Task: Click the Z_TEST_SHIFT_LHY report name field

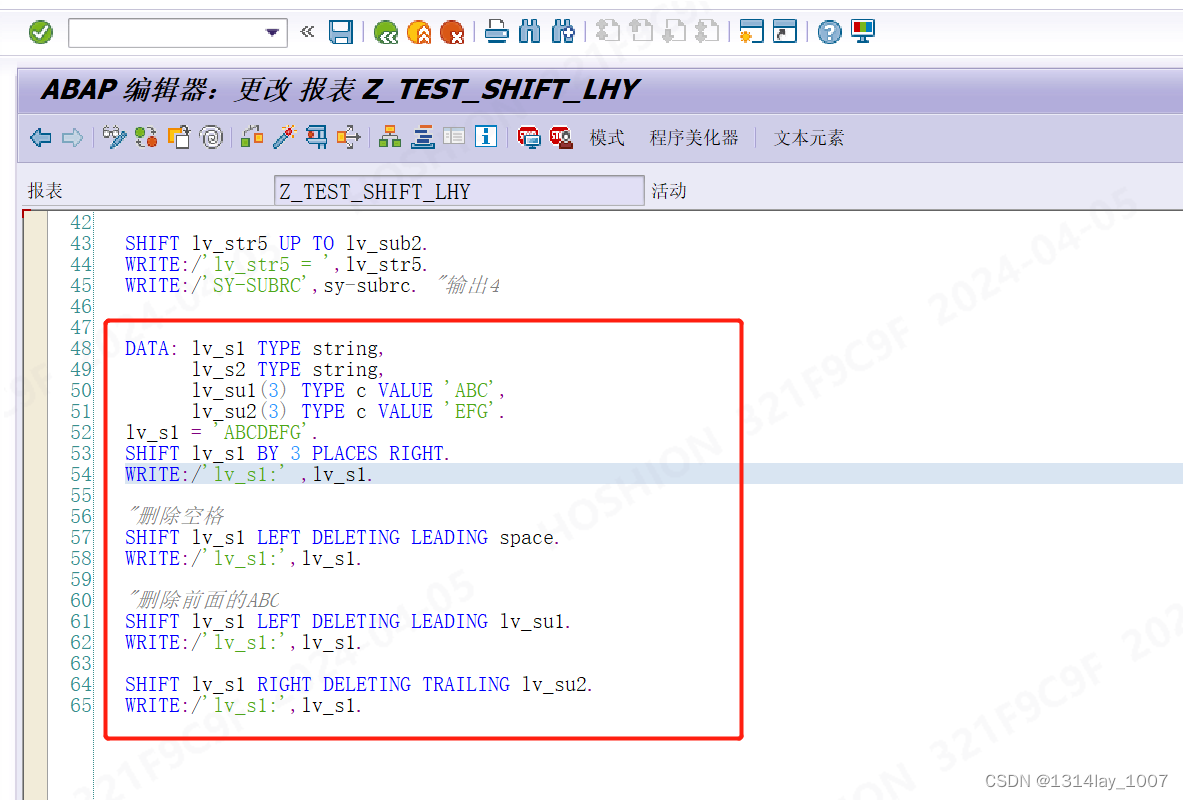Action: (x=459, y=190)
